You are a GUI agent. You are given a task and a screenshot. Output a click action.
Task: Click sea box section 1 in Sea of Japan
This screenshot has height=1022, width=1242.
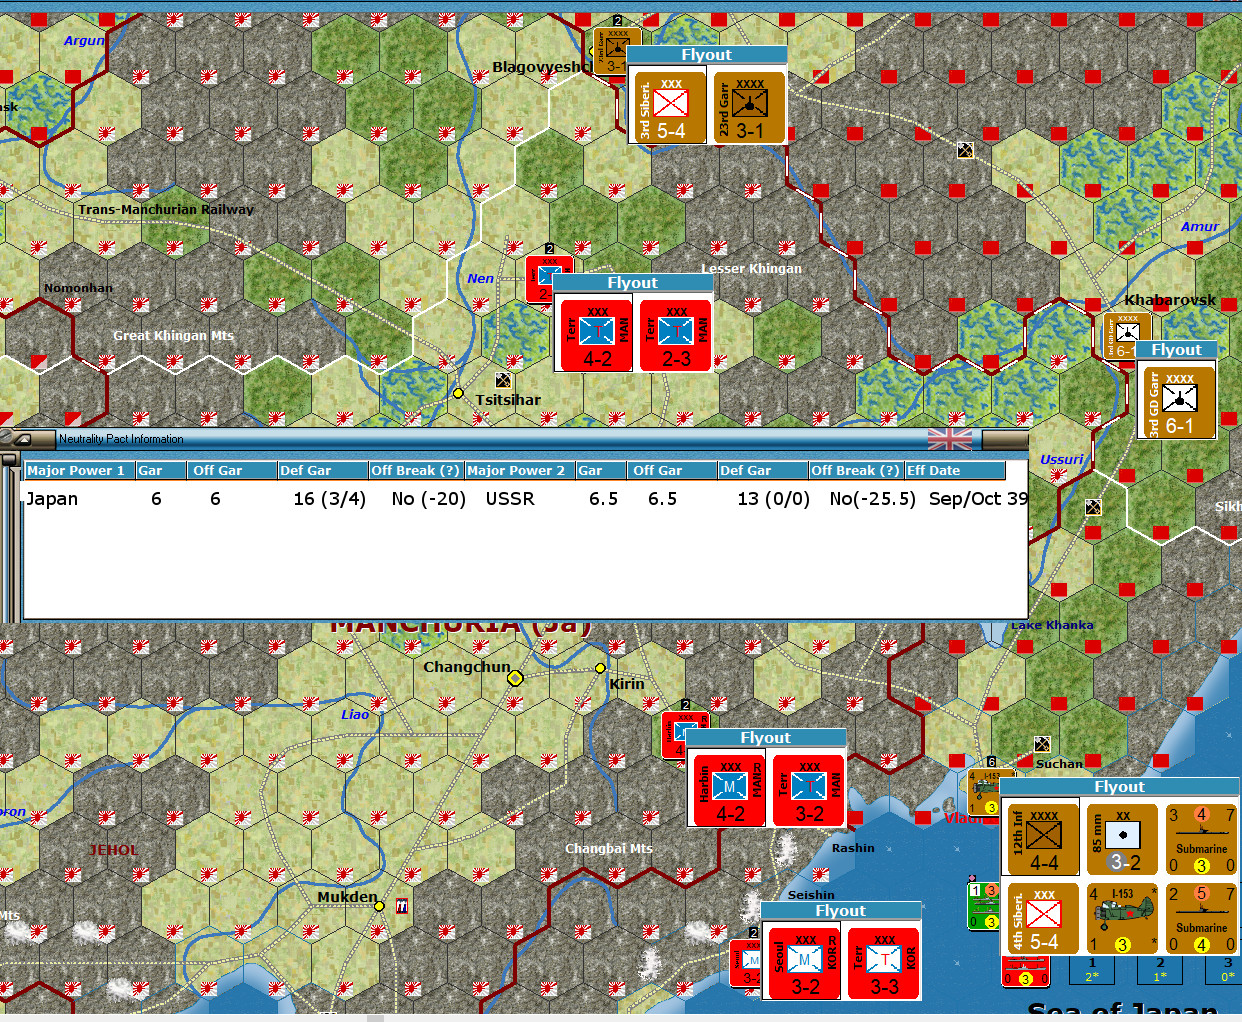(x=1093, y=969)
